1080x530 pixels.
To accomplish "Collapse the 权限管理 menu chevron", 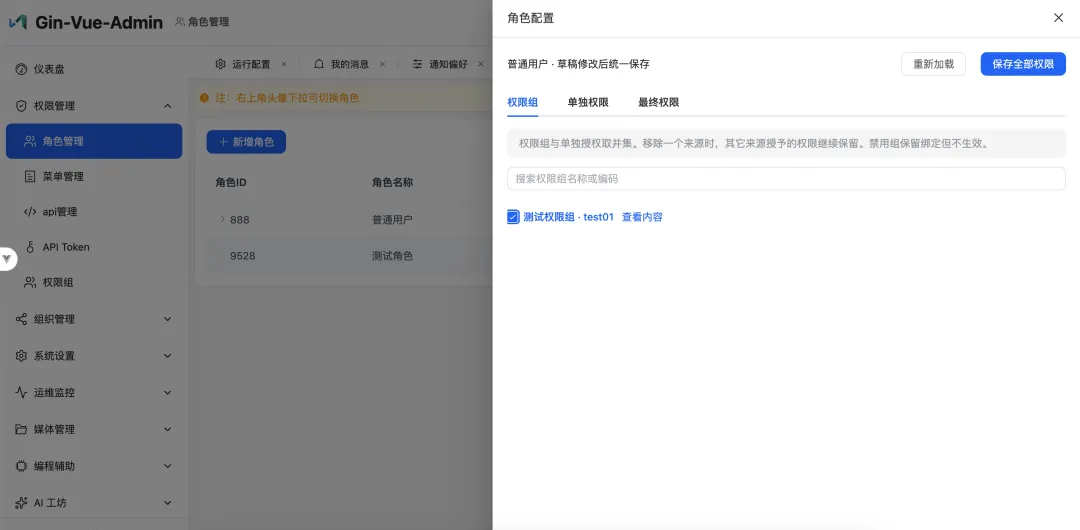I will point(167,105).
